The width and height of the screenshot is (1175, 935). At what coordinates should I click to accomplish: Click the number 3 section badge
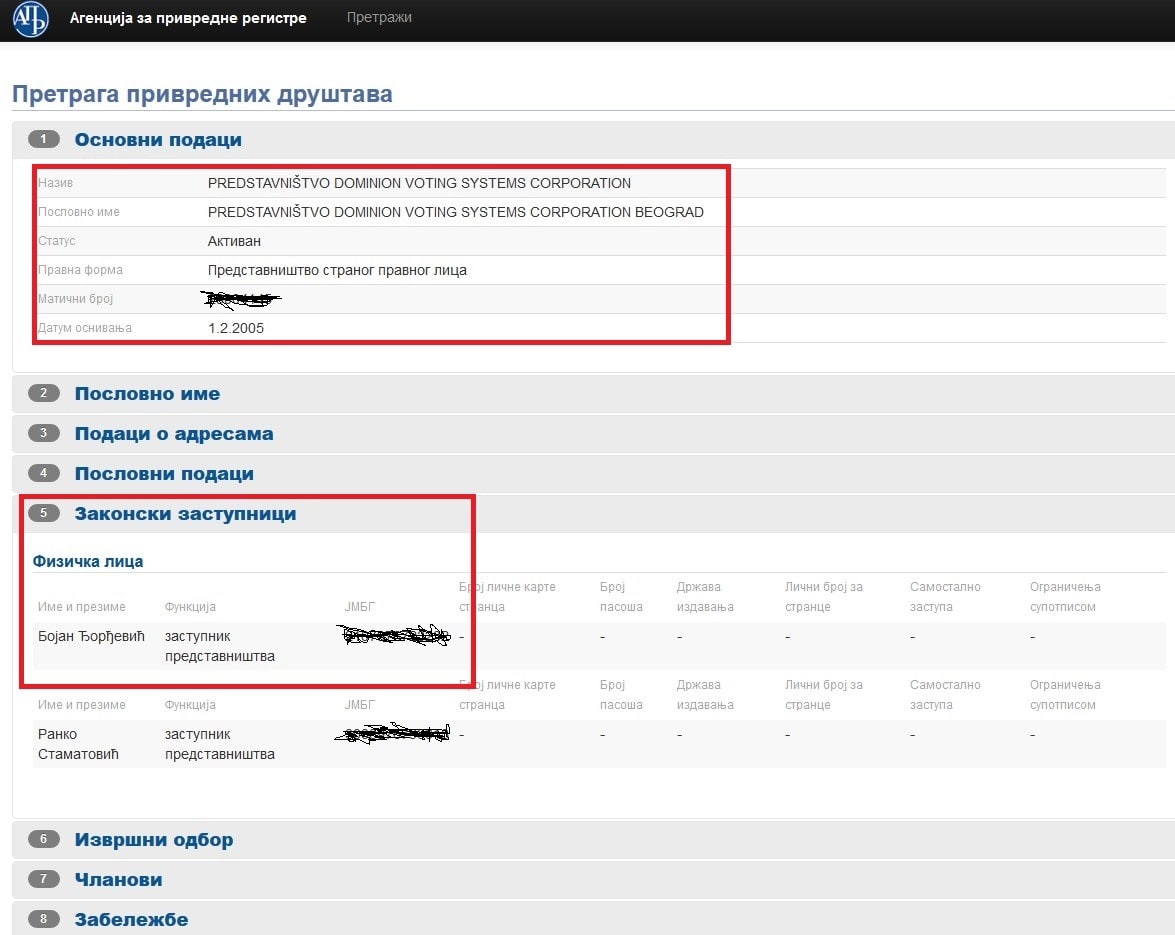[x=43, y=433]
